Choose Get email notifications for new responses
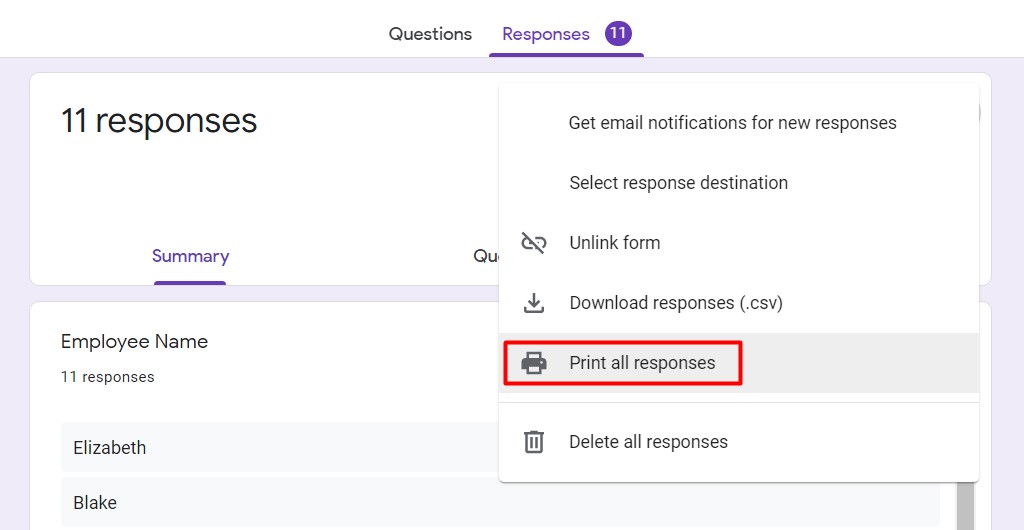 [732, 123]
